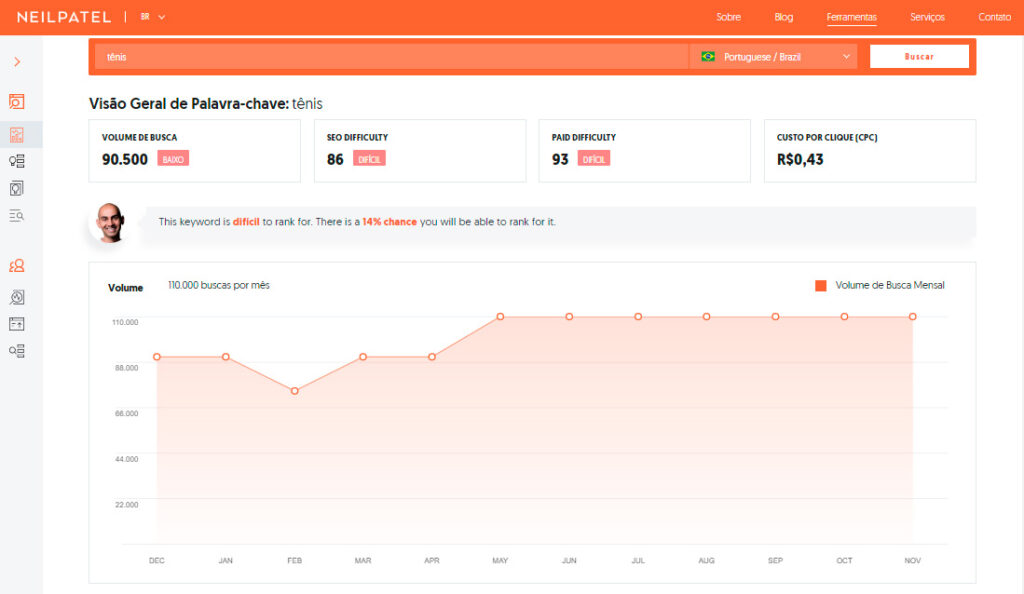Click the DIFÍCIL badge under SEO Difficulty
Viewport: 1024px width, 594px height.
(369, 159)
